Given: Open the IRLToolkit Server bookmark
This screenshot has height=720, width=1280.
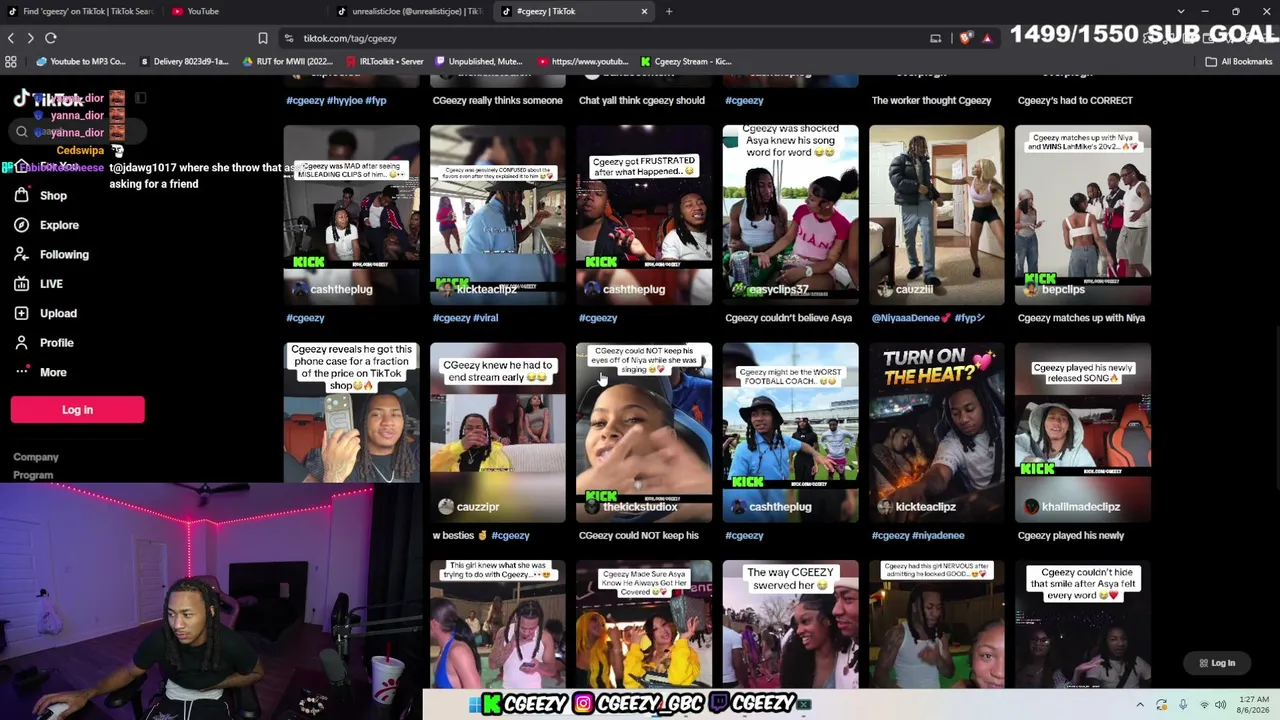Looking at the screenshot, I should tap(385, 61).
